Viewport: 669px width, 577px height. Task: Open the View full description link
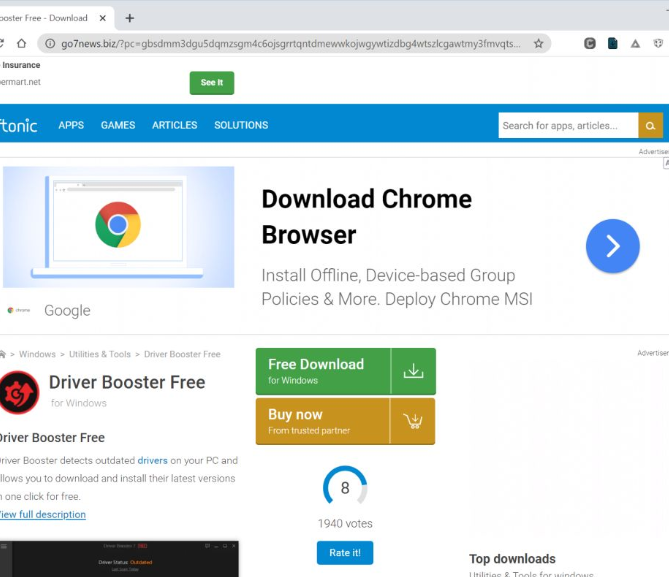[43, 515]
